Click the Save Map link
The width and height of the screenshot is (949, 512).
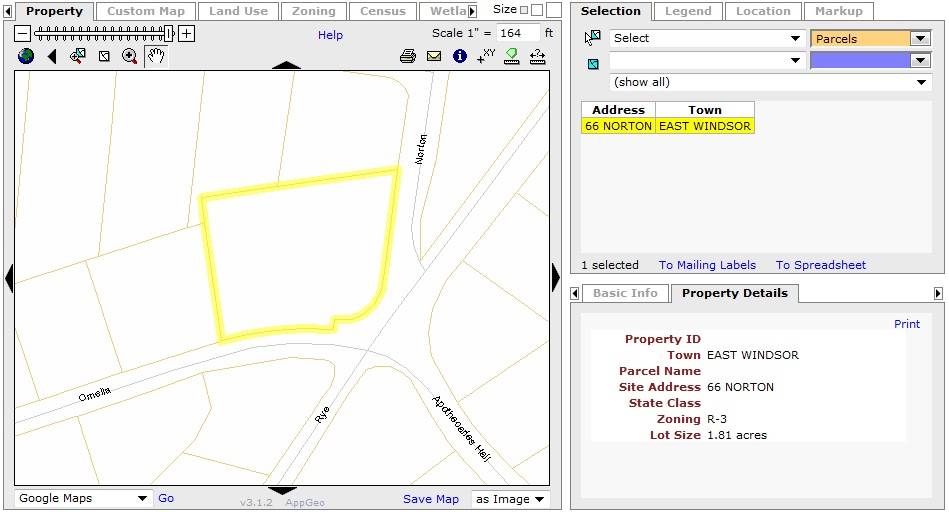(x=431, y=499)
